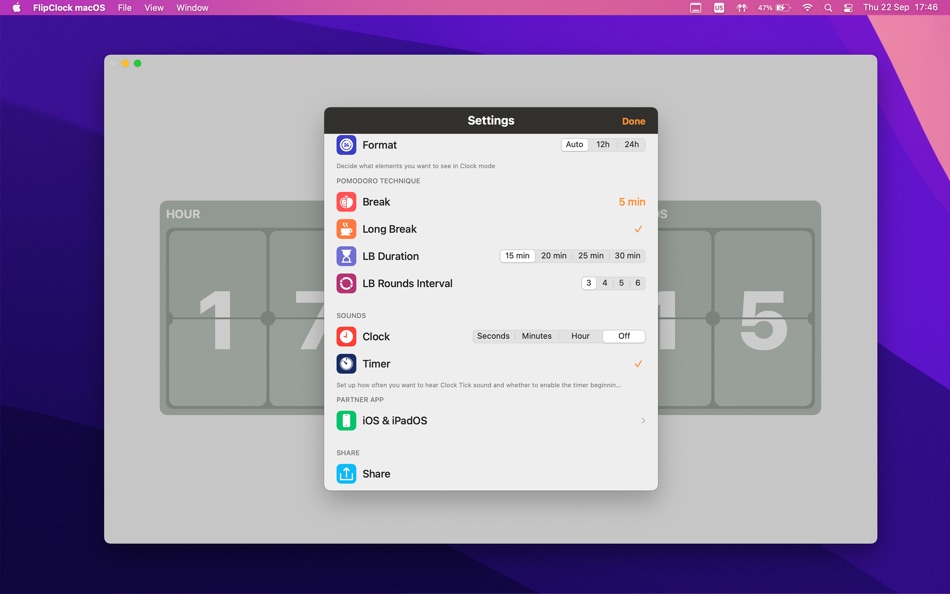This screenshot has width=950, height=594.
Task: Click the Format row icon
Action: [x=346, y=145]
